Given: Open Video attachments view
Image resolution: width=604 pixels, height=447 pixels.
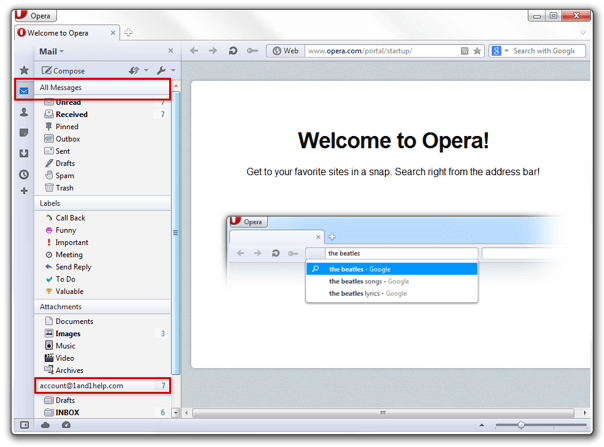Looking at the screenshot, I should [102, 358].
